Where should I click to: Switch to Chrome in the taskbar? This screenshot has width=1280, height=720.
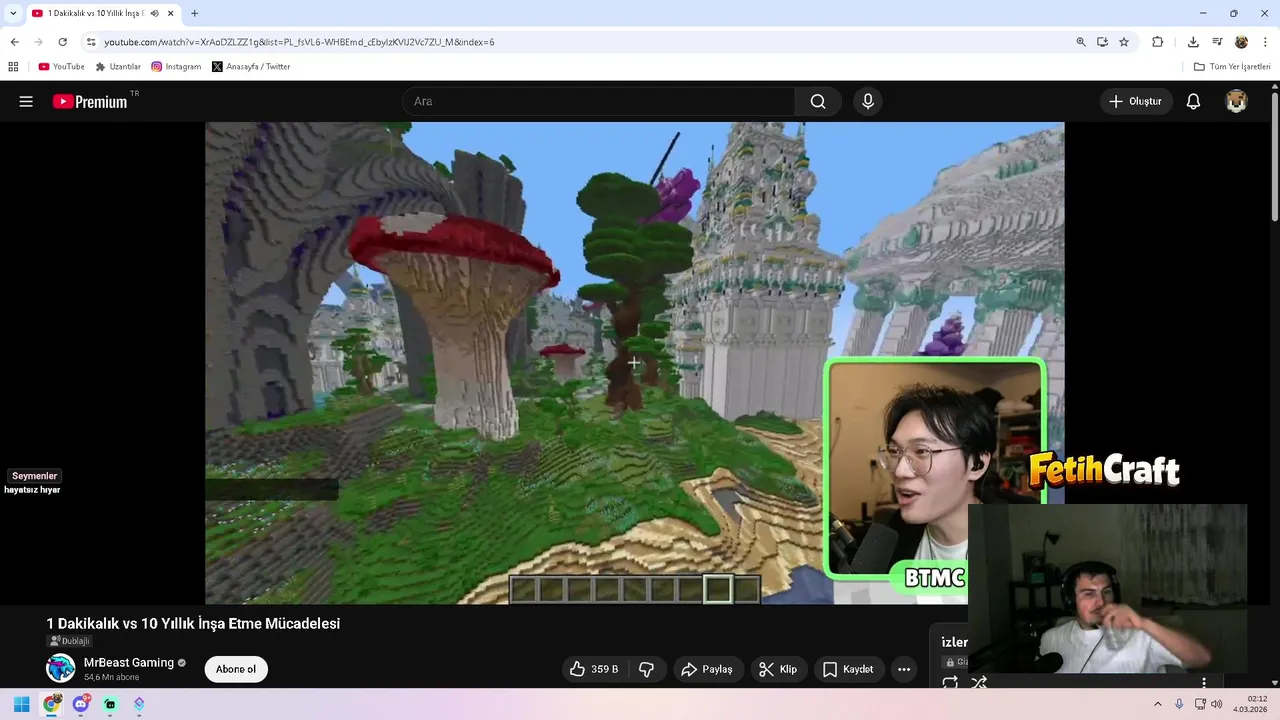[x=51, y=704]
